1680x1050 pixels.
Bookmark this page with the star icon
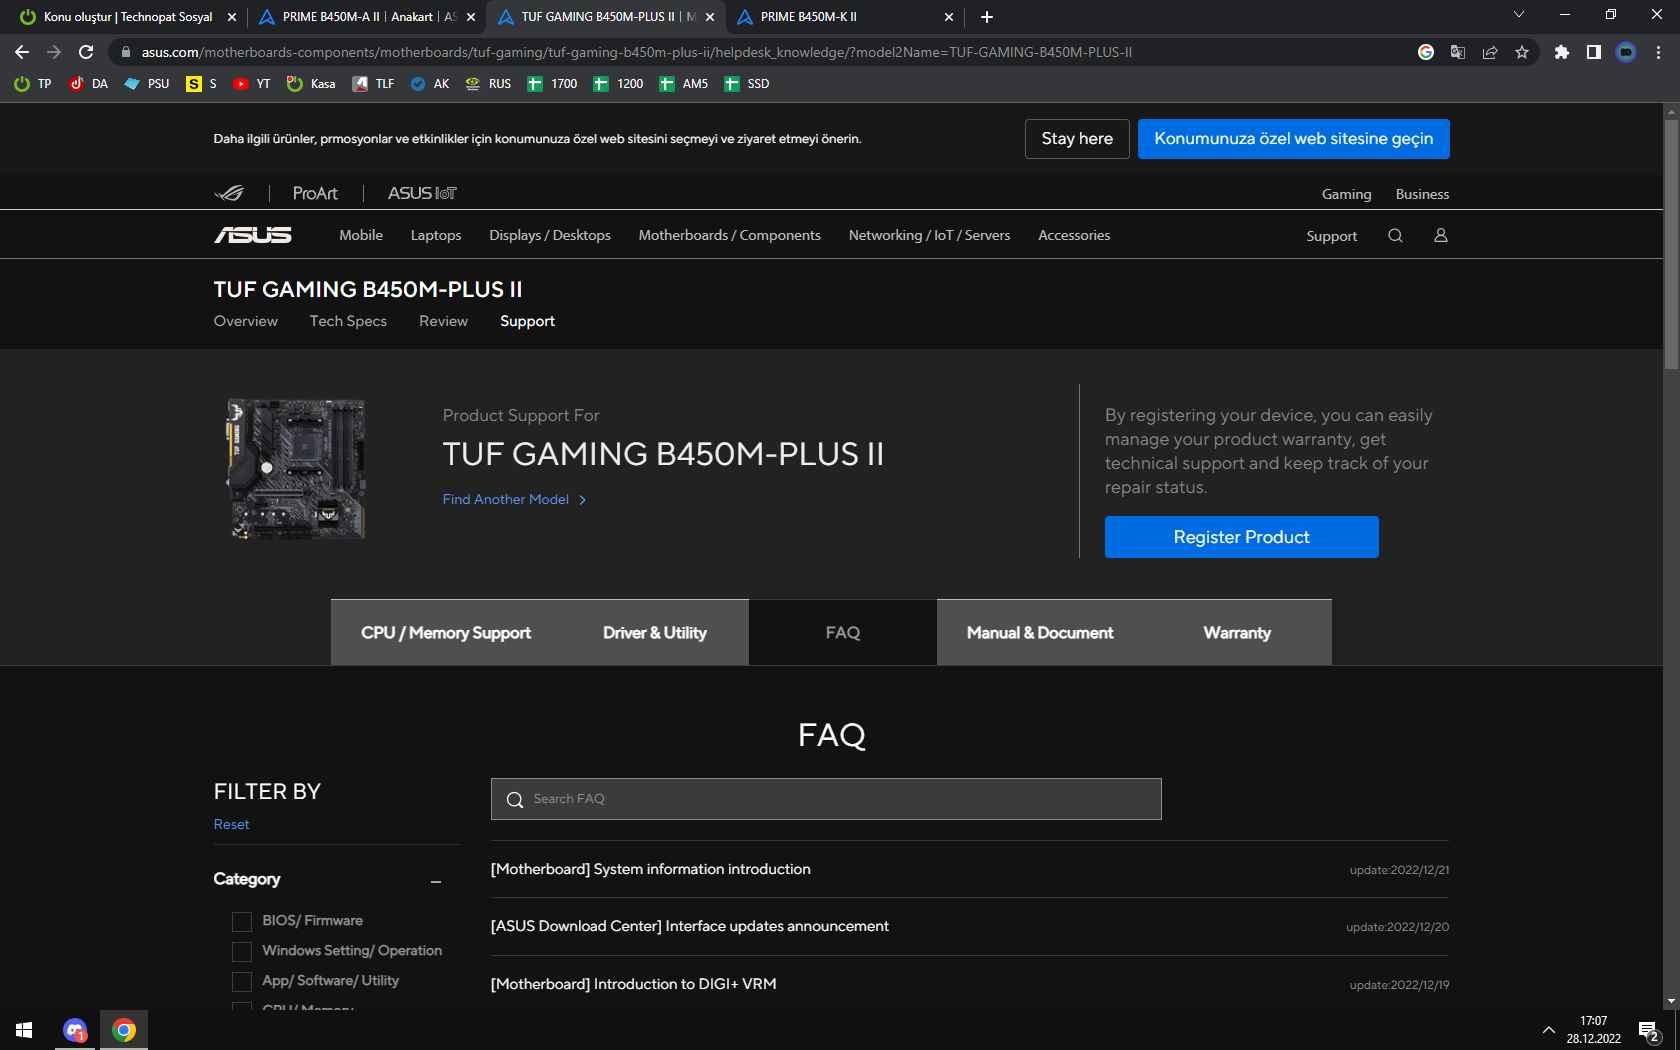[x=1522, y=52]
